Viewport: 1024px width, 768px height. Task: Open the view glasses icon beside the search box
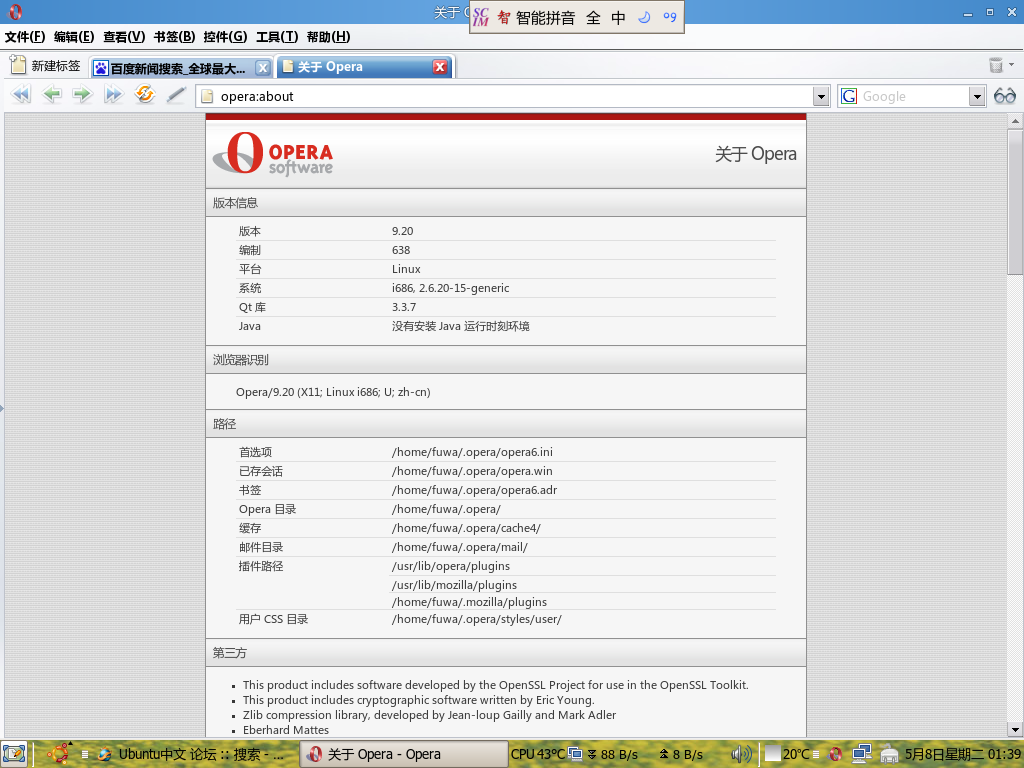point(1004,97)
